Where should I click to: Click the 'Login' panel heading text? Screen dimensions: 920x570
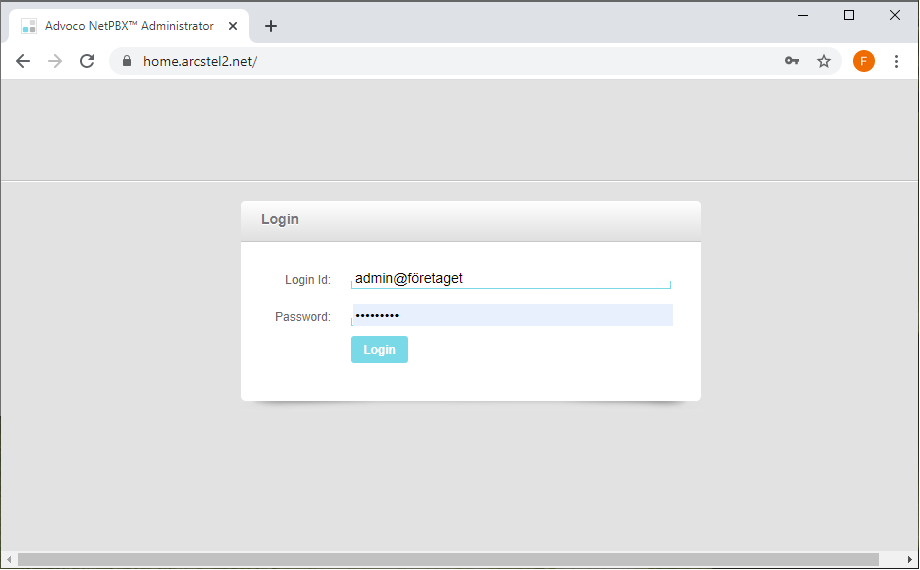pos(280,220)
